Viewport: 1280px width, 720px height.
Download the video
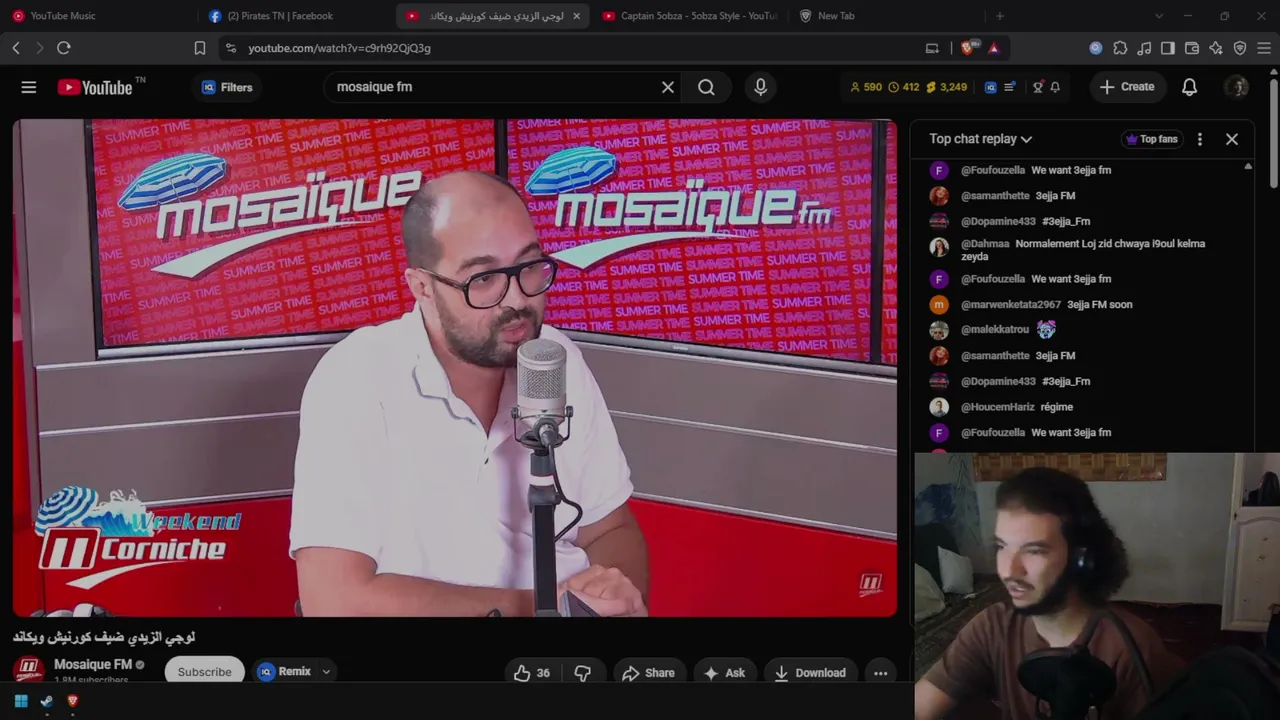810,673
